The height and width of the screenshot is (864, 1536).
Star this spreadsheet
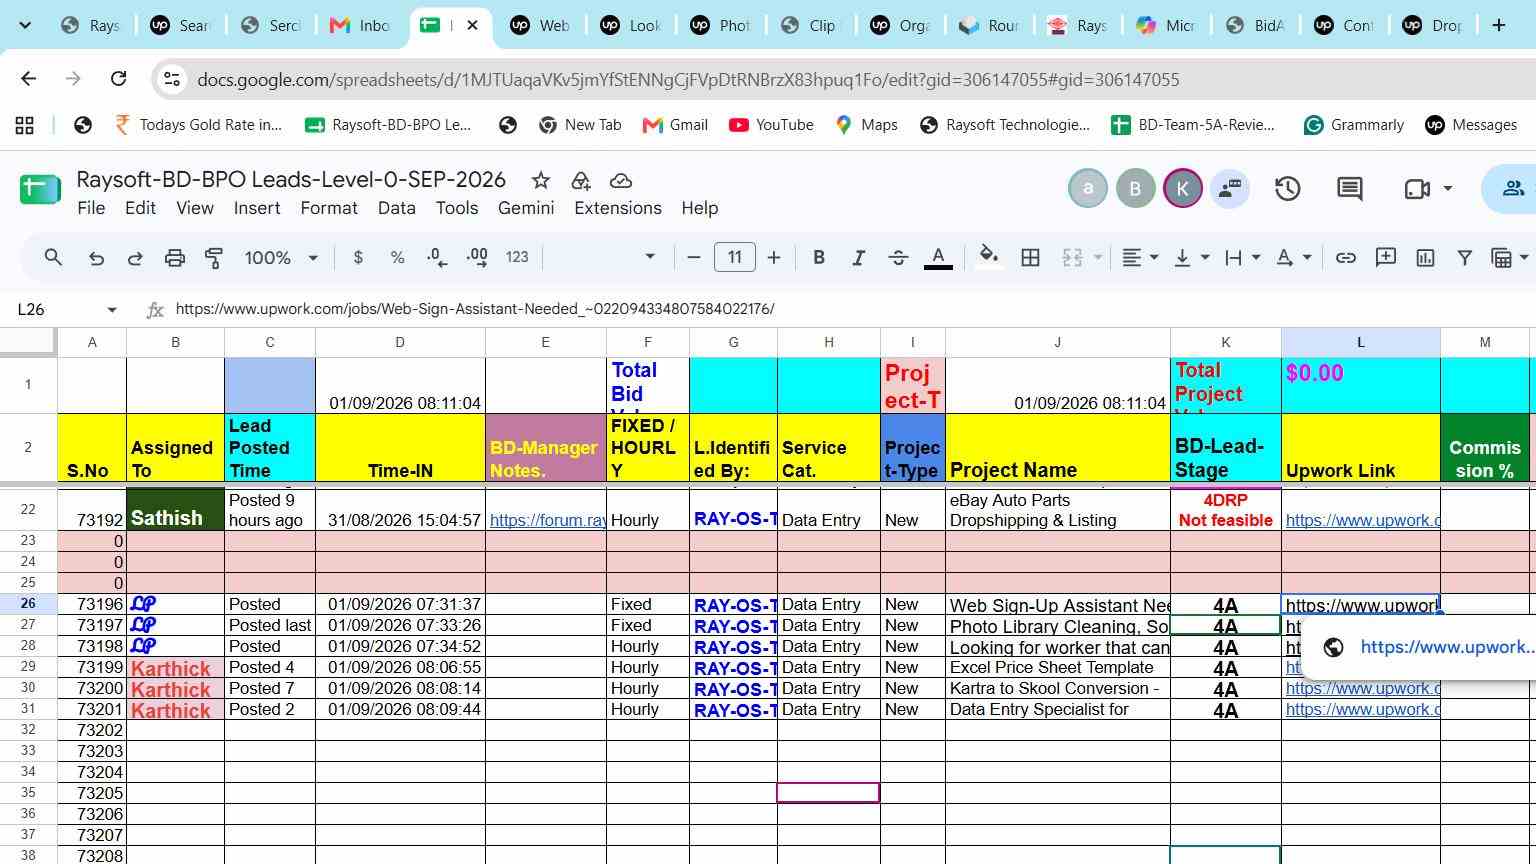click(x=541, y=180)
